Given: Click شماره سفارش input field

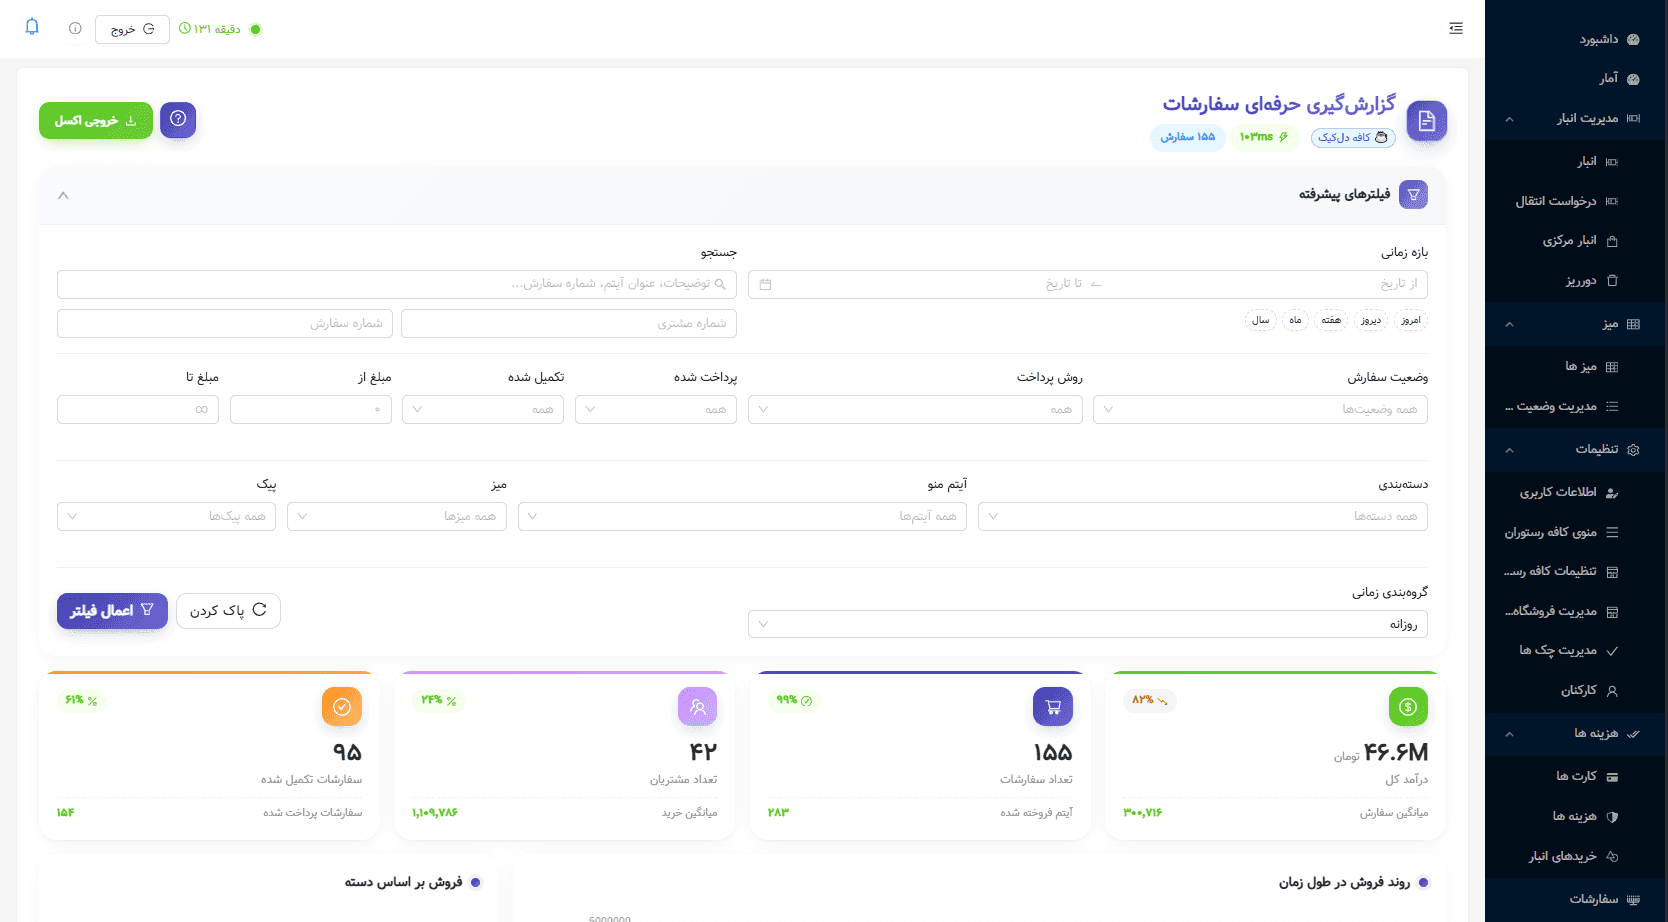Looking at the screenshot, I should coord(225,324).
